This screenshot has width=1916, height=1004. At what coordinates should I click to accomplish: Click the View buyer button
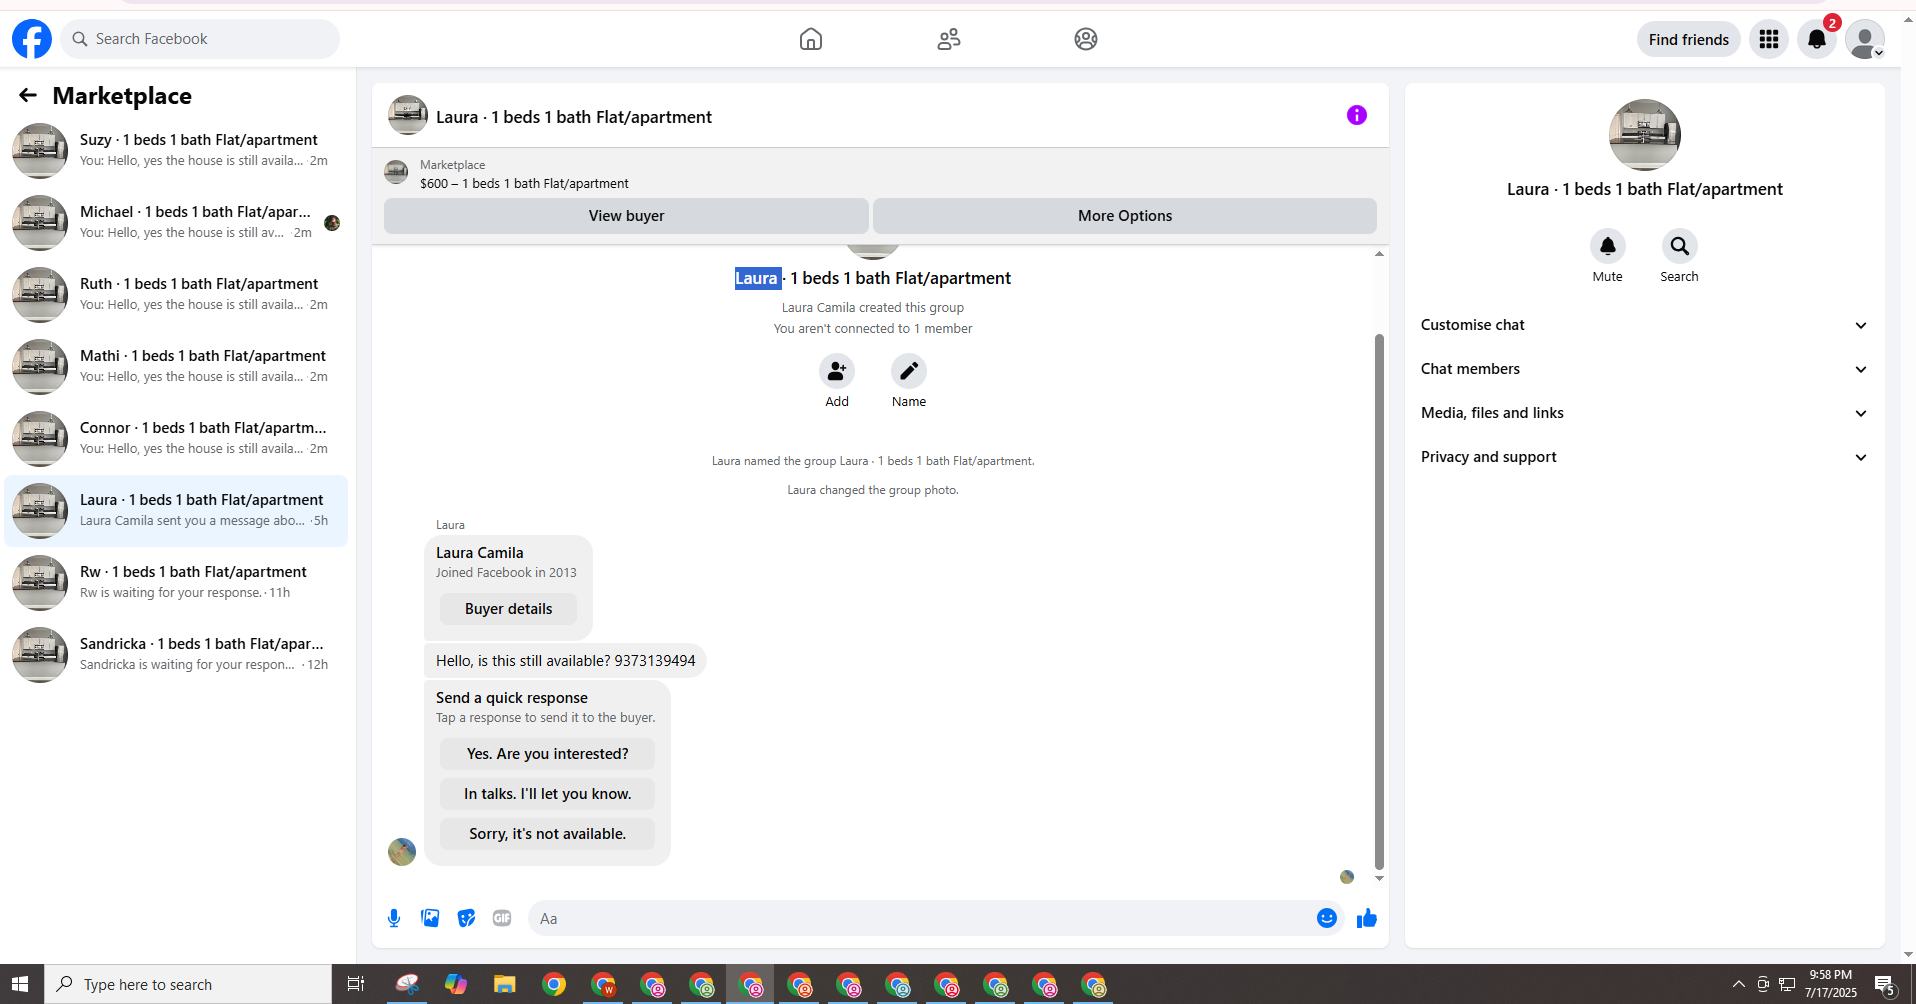(x=626, y=216)
